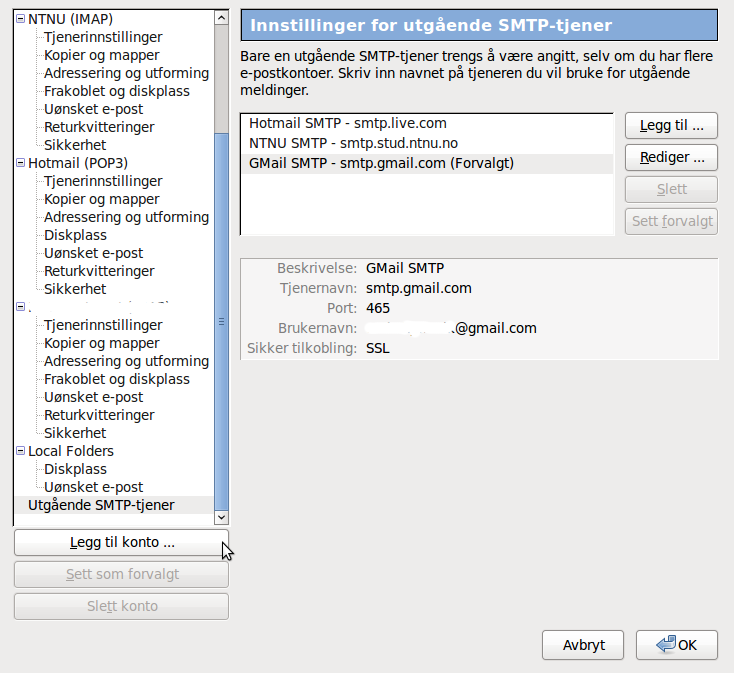
Task: Click the greyed Slett button
Action: (671, 189)
